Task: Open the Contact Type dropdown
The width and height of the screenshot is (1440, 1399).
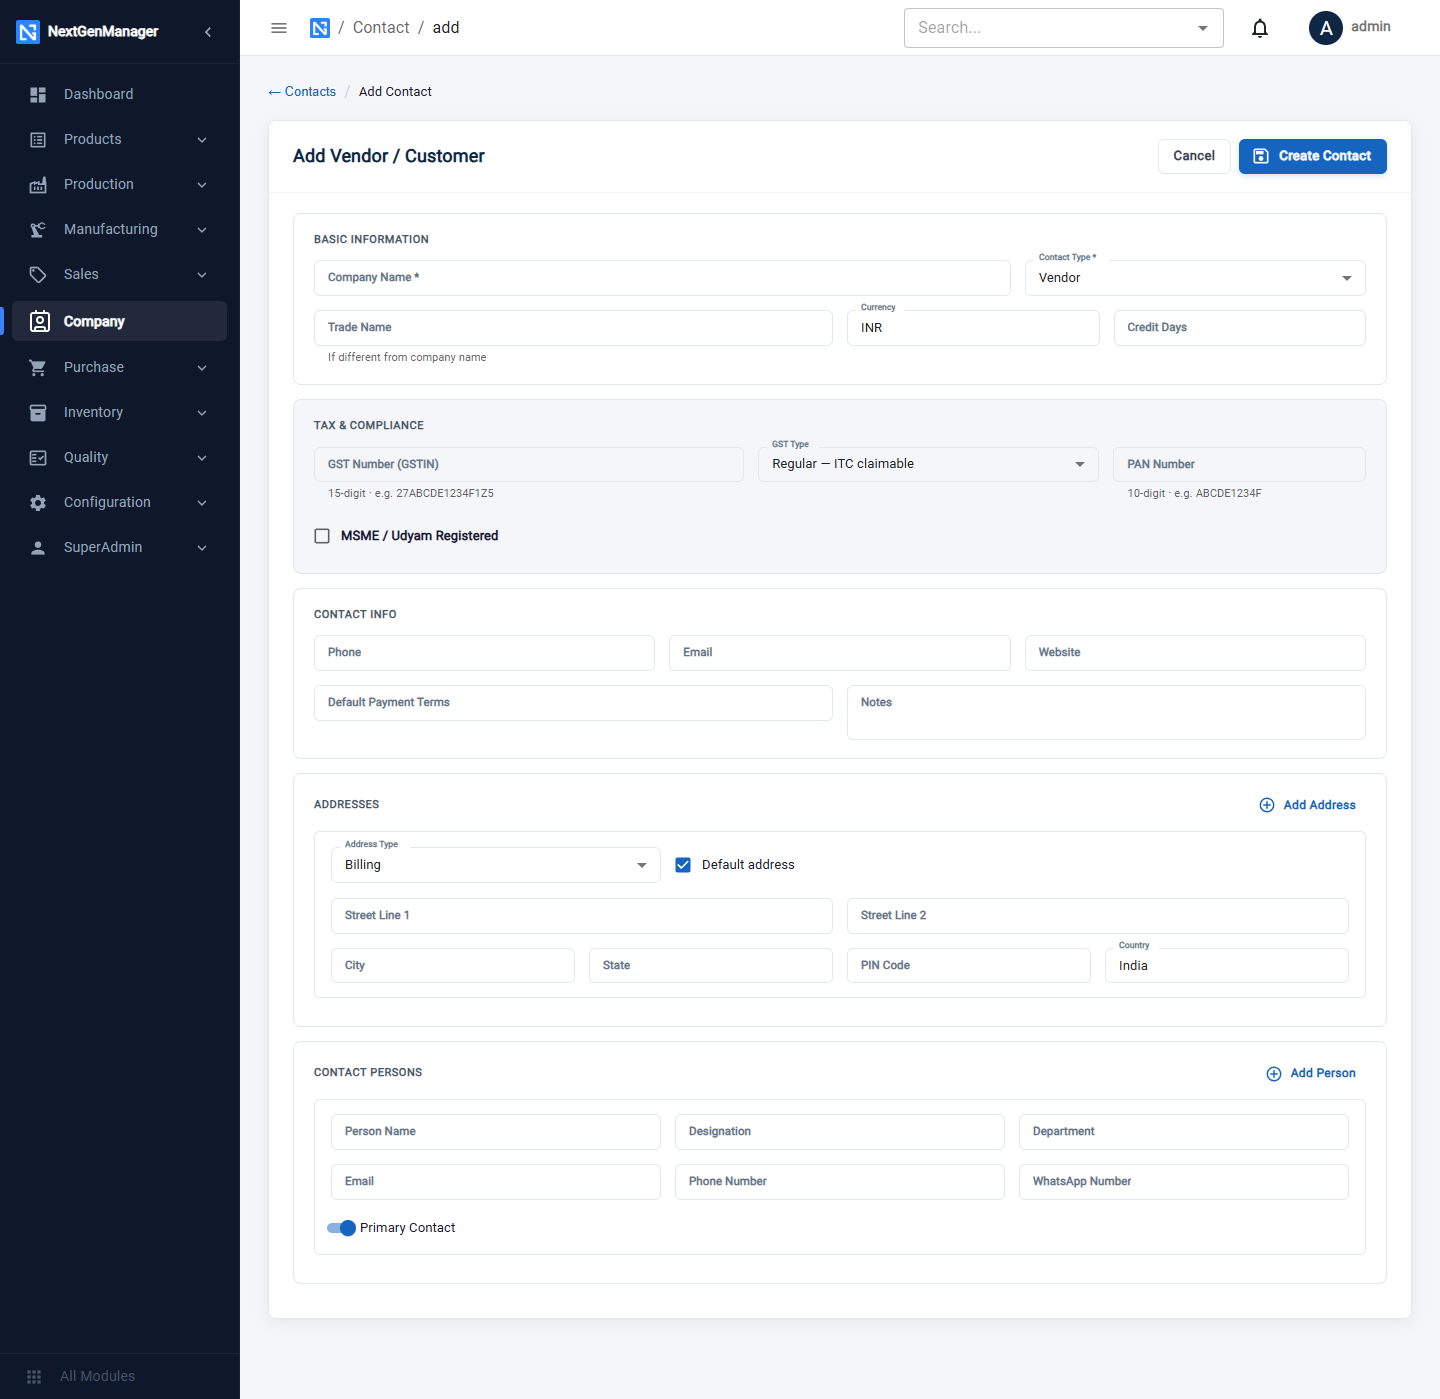Action: coord(1195,278)
